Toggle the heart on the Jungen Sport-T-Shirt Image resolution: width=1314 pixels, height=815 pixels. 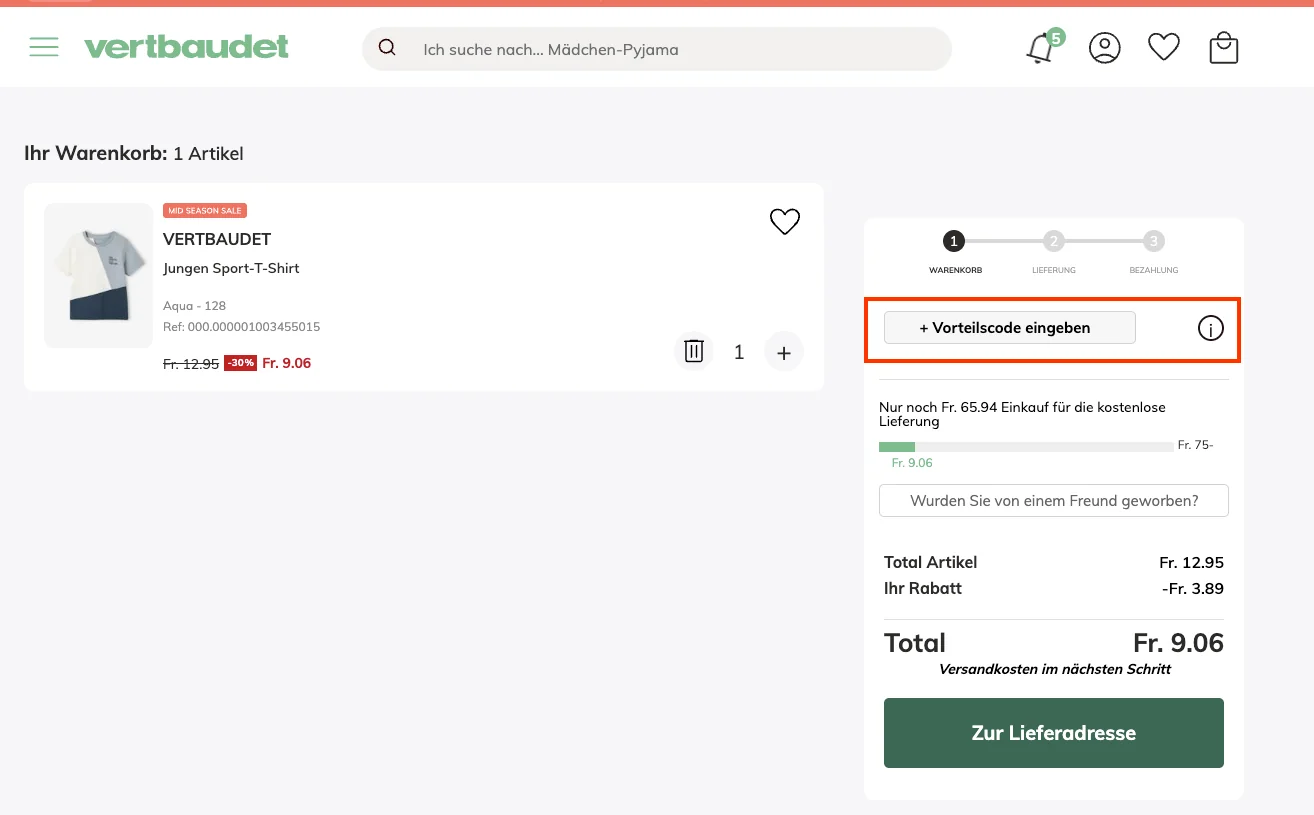(x=784, y=221)
